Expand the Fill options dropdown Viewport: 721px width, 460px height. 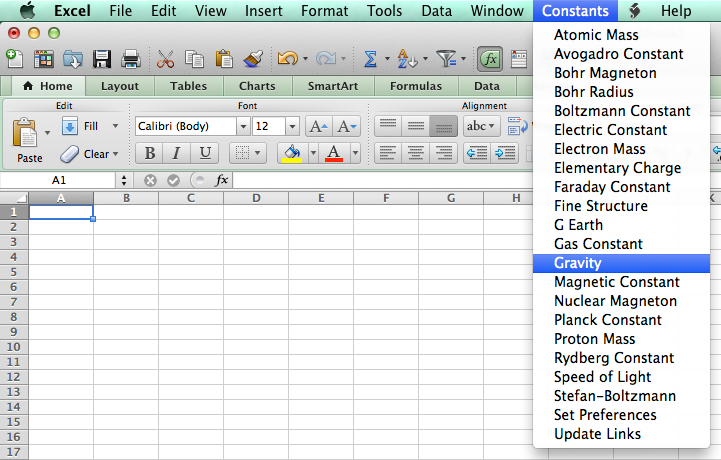click(115, 126)
